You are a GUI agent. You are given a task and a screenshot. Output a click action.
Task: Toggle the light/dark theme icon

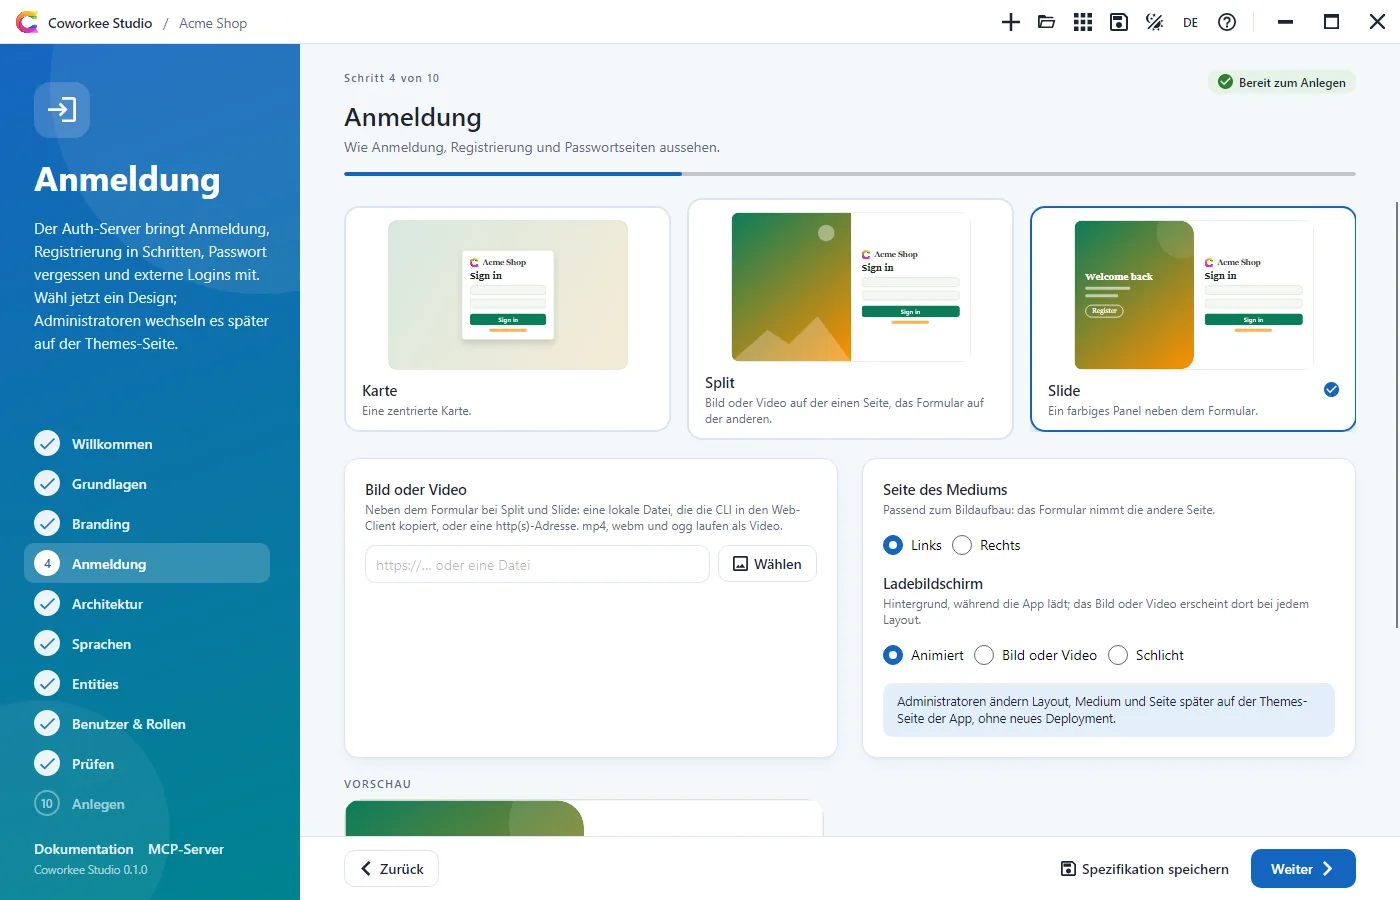(x=1155, y=22)
